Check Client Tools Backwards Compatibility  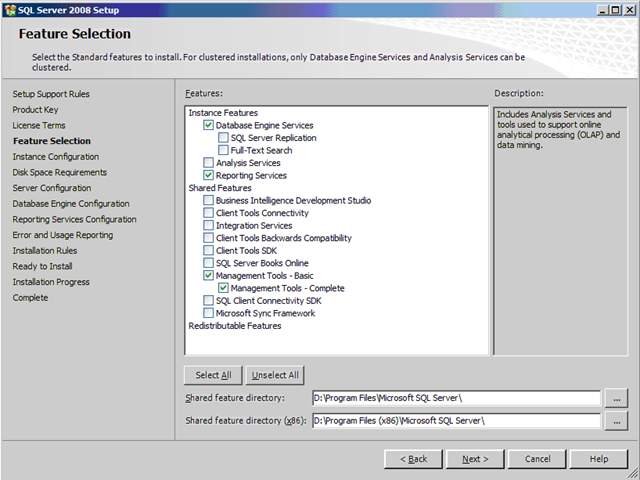pos(208,238)
